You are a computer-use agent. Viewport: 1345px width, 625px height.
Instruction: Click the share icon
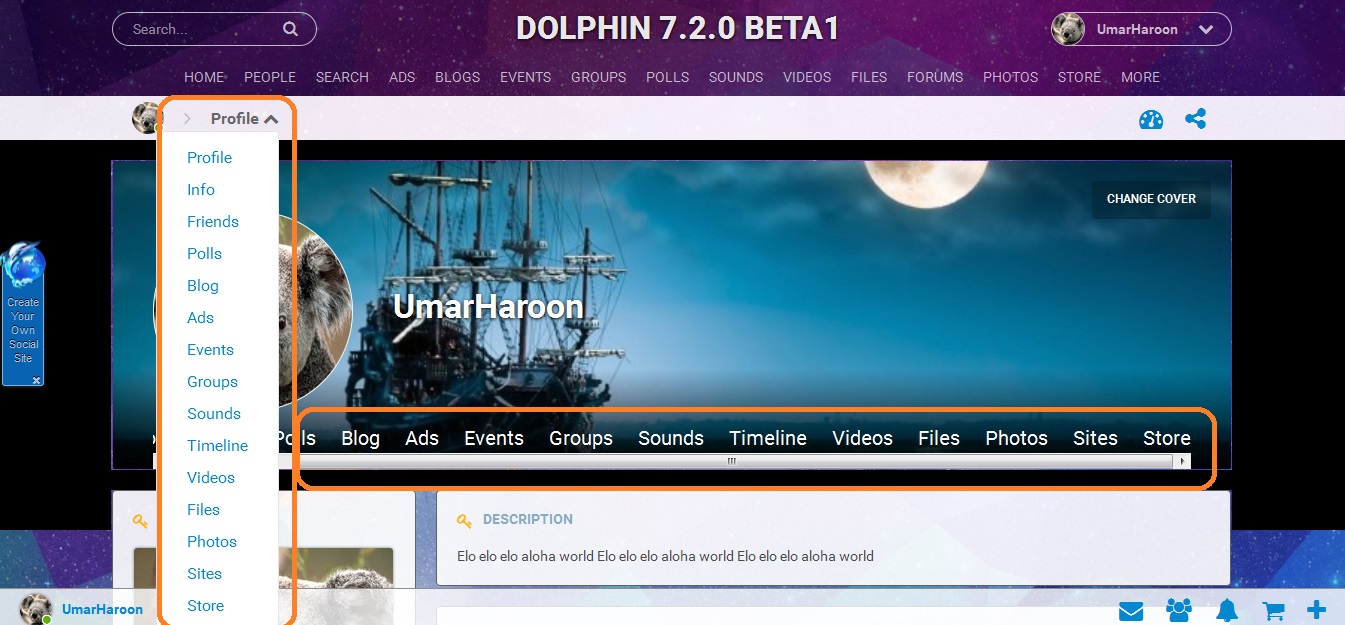pos(1195,119)
